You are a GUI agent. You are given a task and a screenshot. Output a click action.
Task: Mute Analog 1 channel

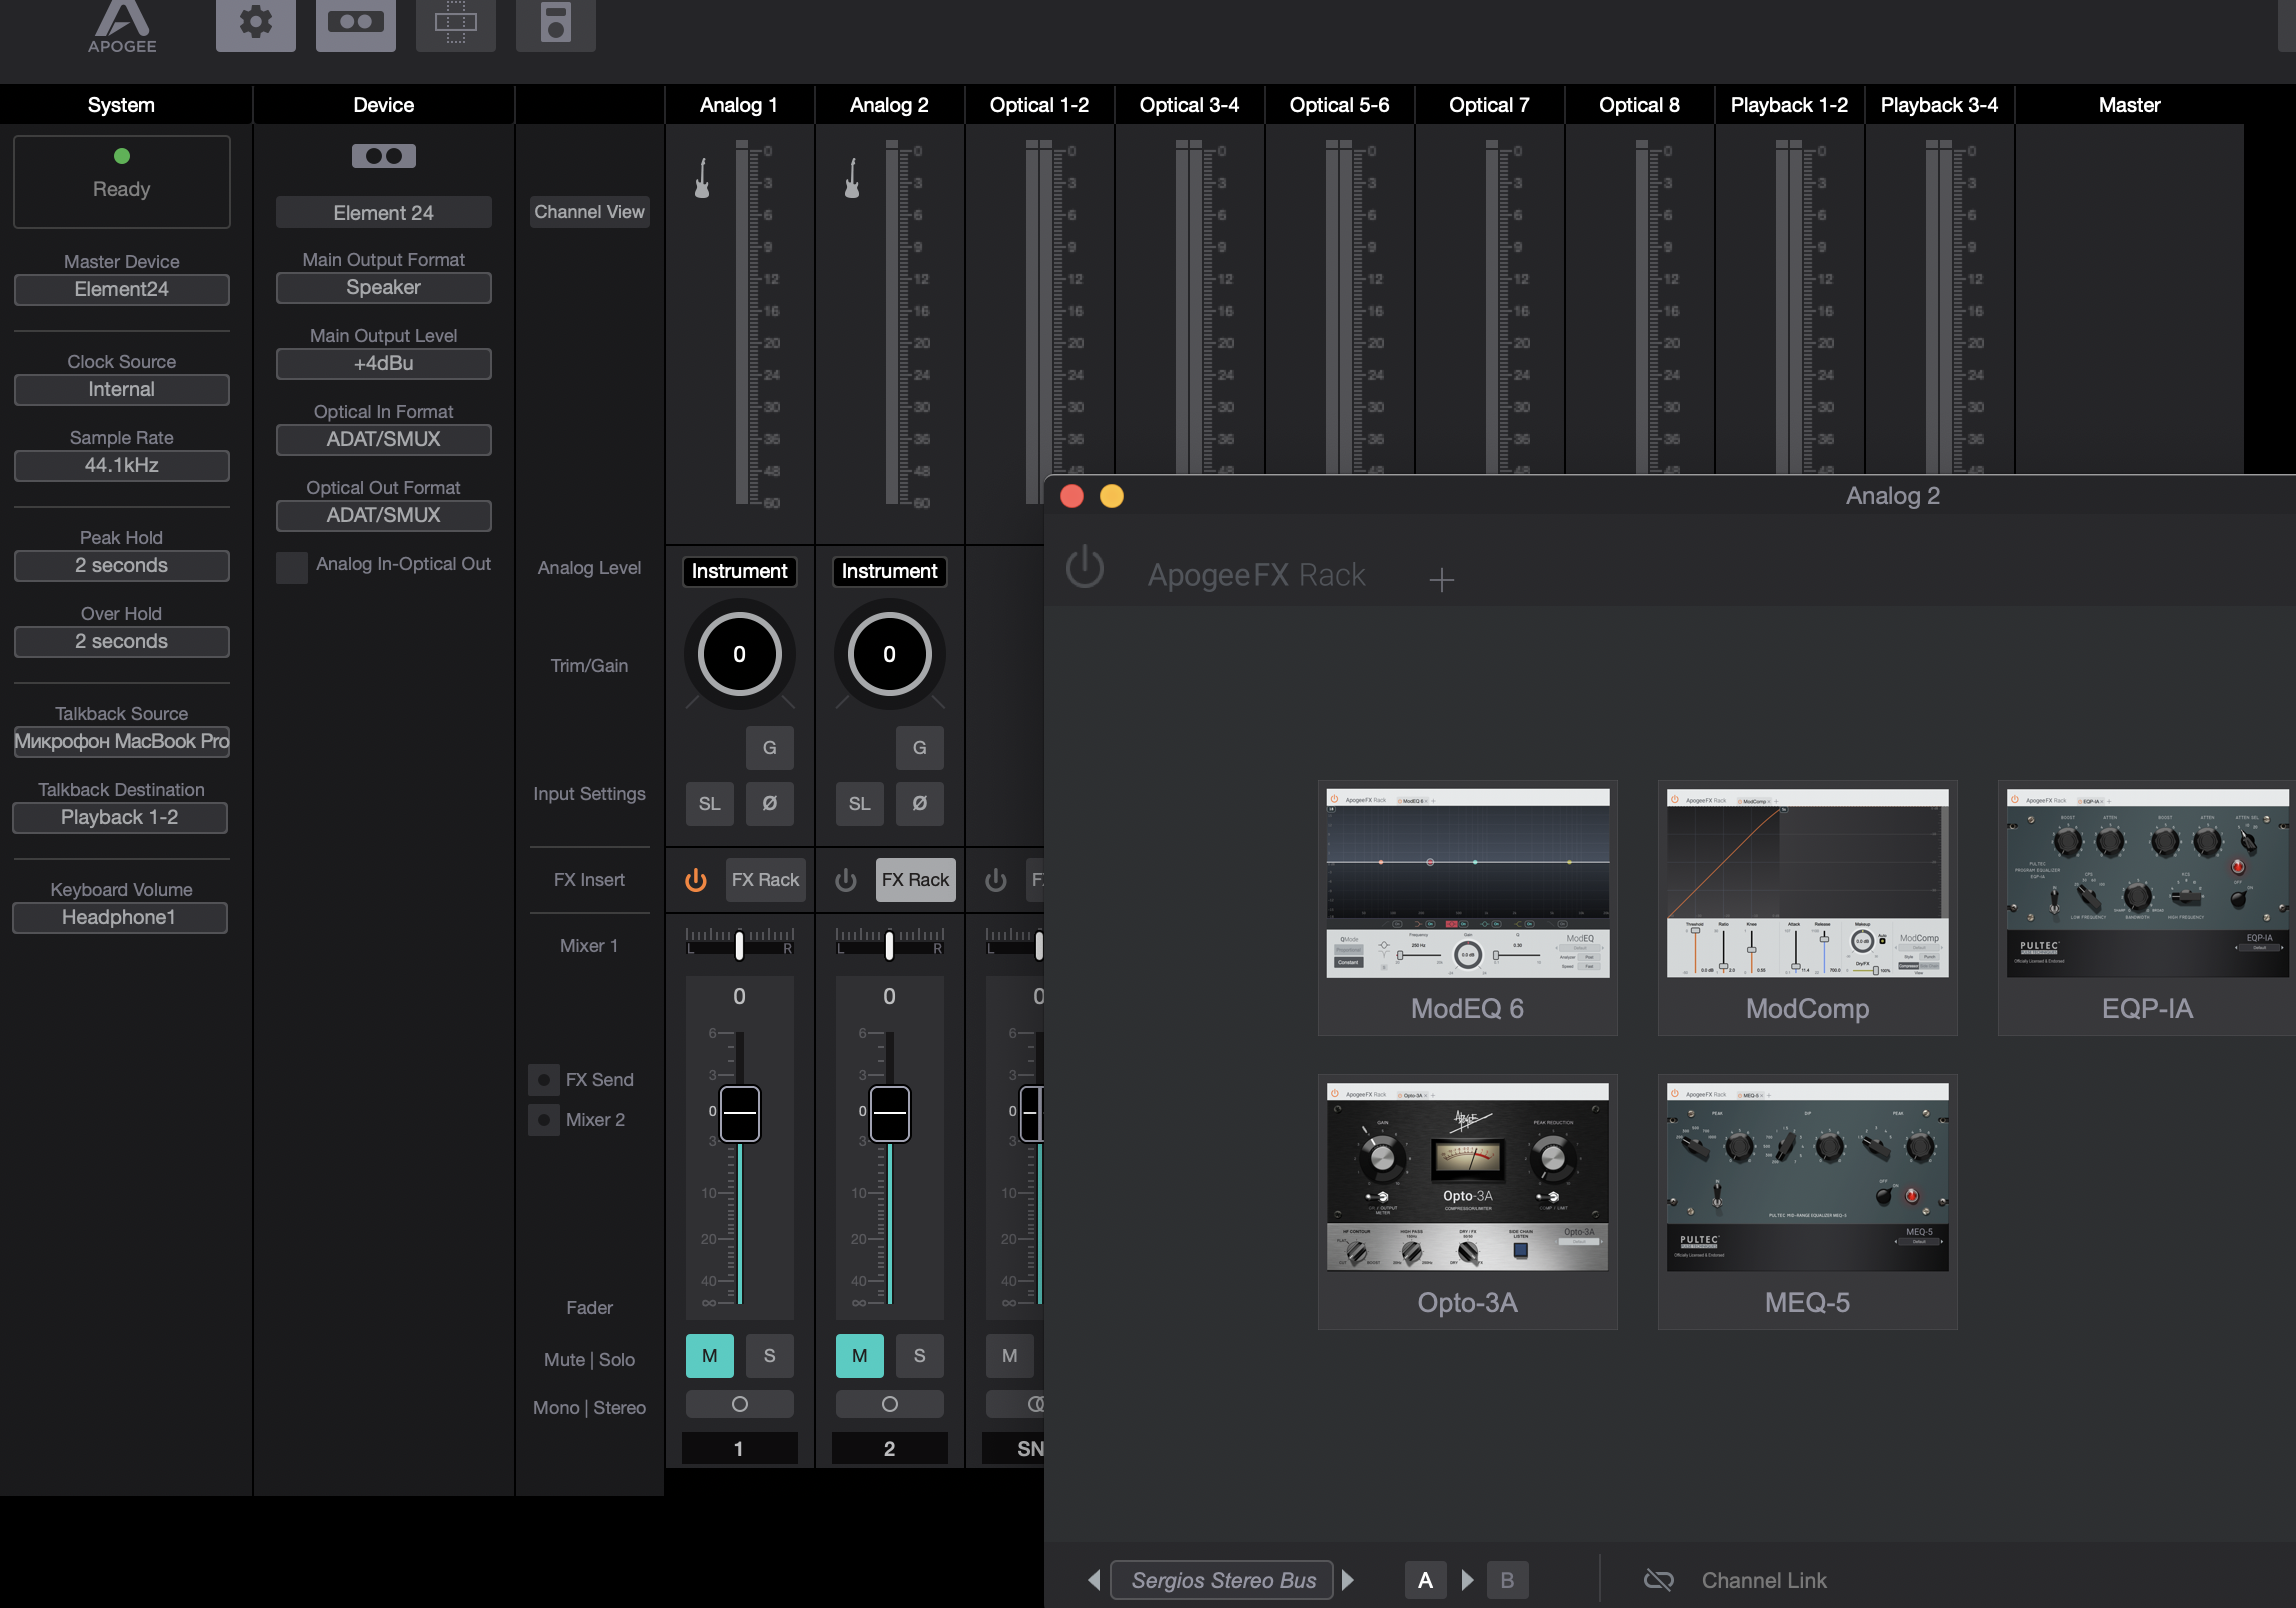(x=710, y=1356)
